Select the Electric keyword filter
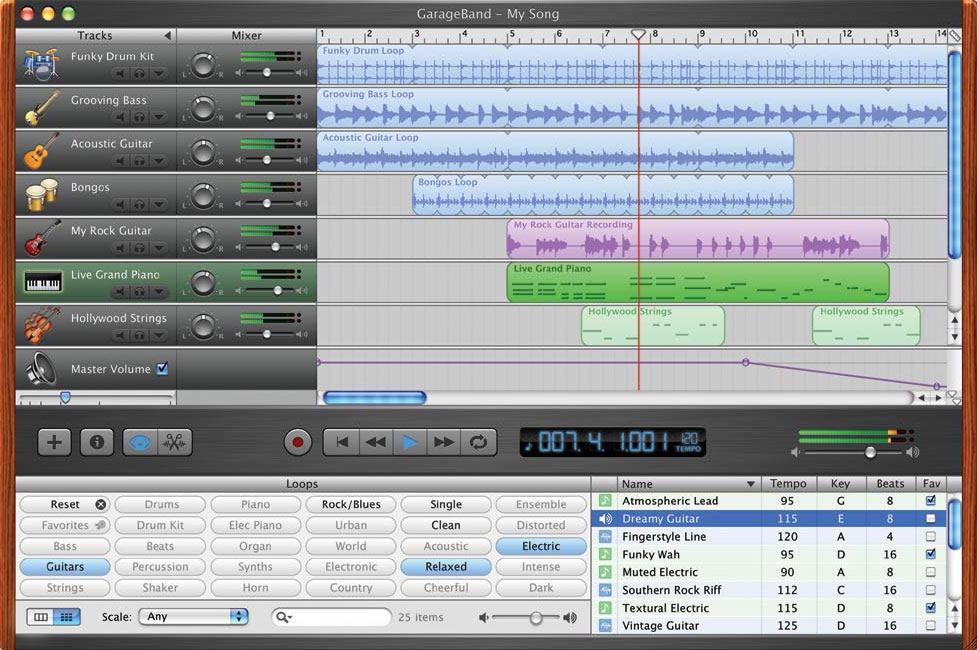This screenshot has width=977, height=650. tap(541, 546)
